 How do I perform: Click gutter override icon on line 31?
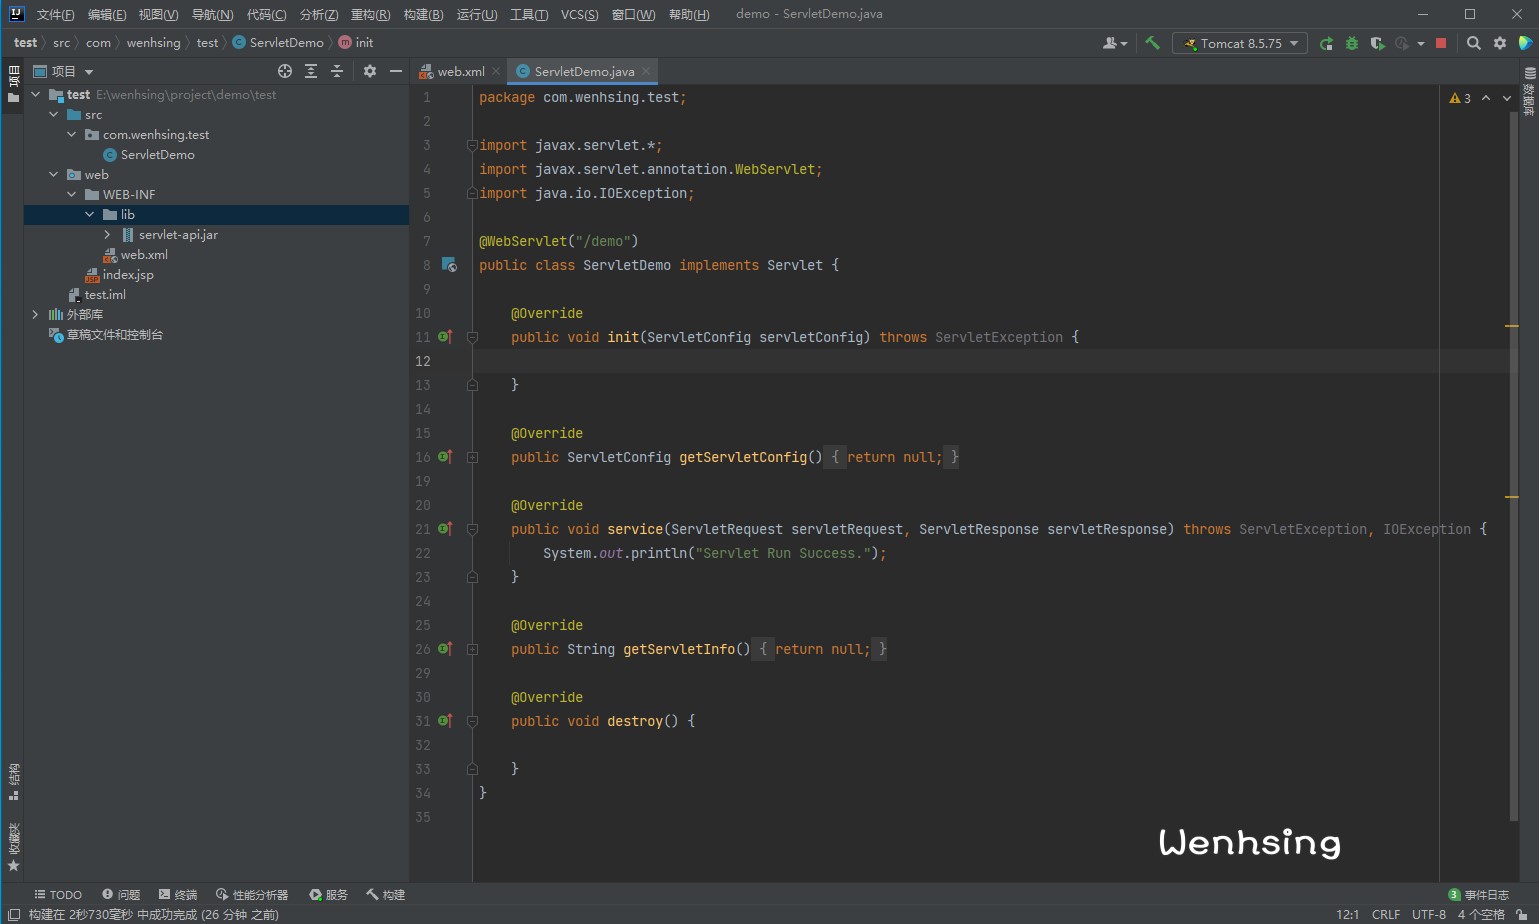445,721
